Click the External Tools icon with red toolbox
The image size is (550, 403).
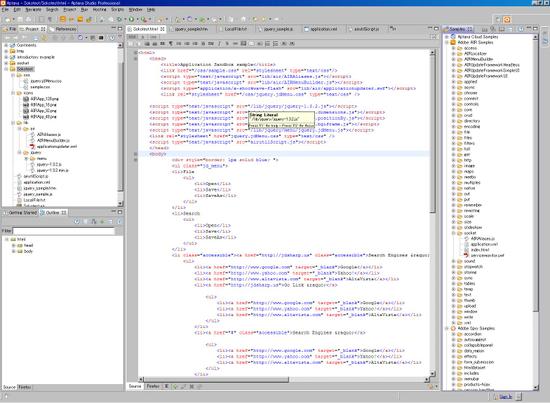[143, 20]
